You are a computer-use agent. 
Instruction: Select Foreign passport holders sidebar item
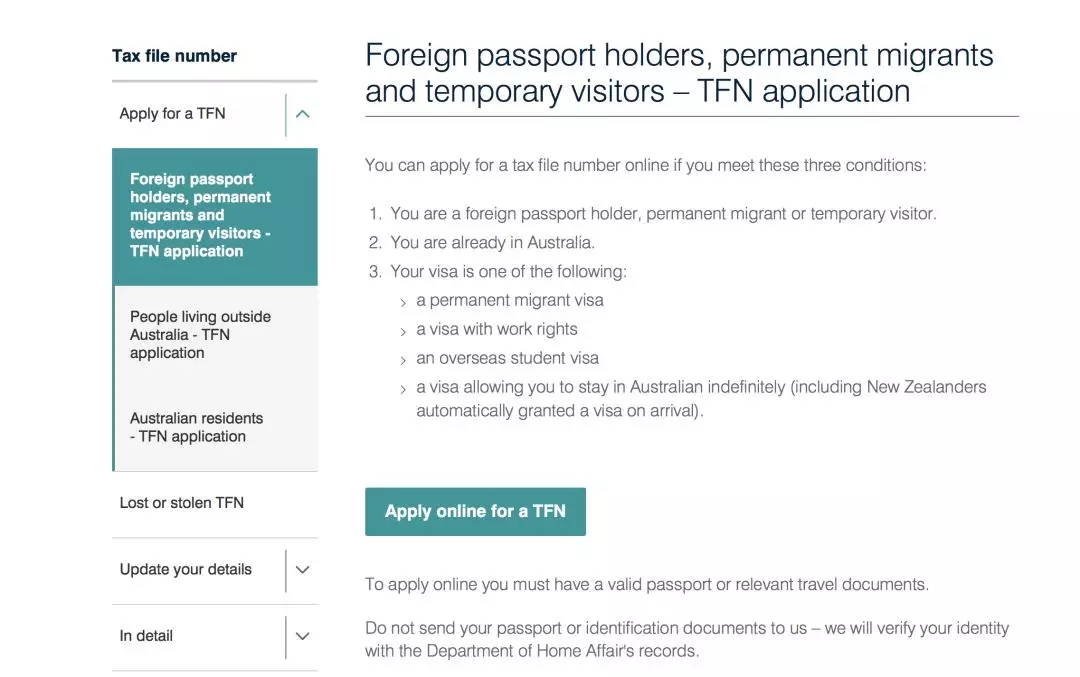[x=200, y=215]
